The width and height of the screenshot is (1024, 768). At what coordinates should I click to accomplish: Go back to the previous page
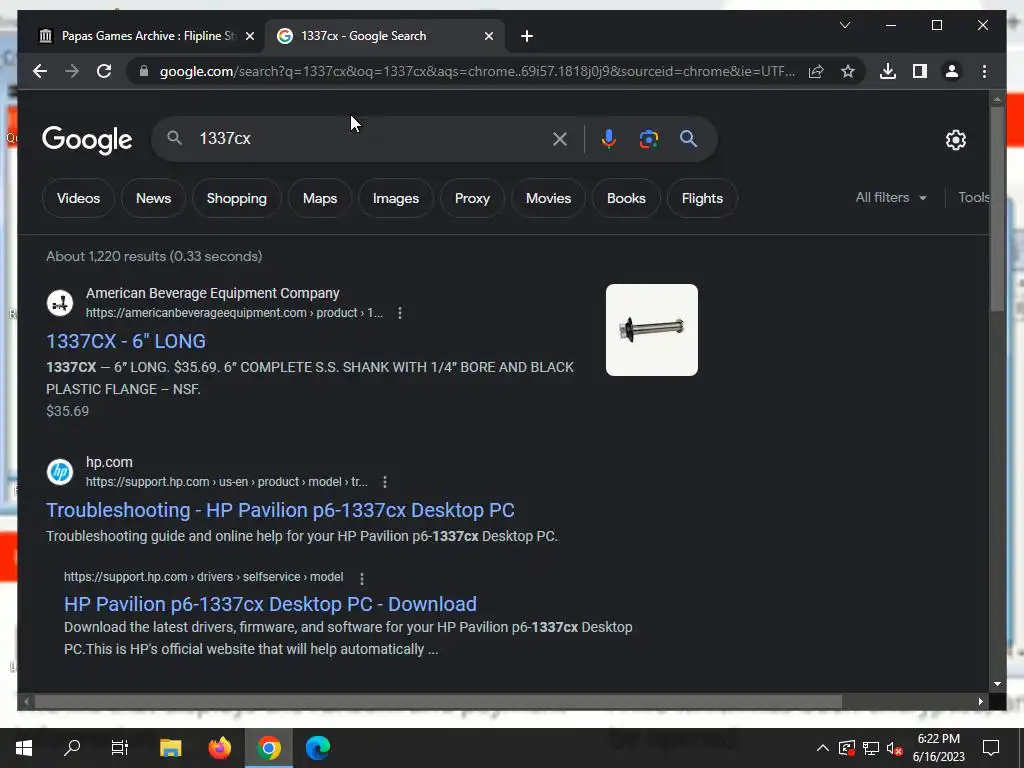point(40,71)
